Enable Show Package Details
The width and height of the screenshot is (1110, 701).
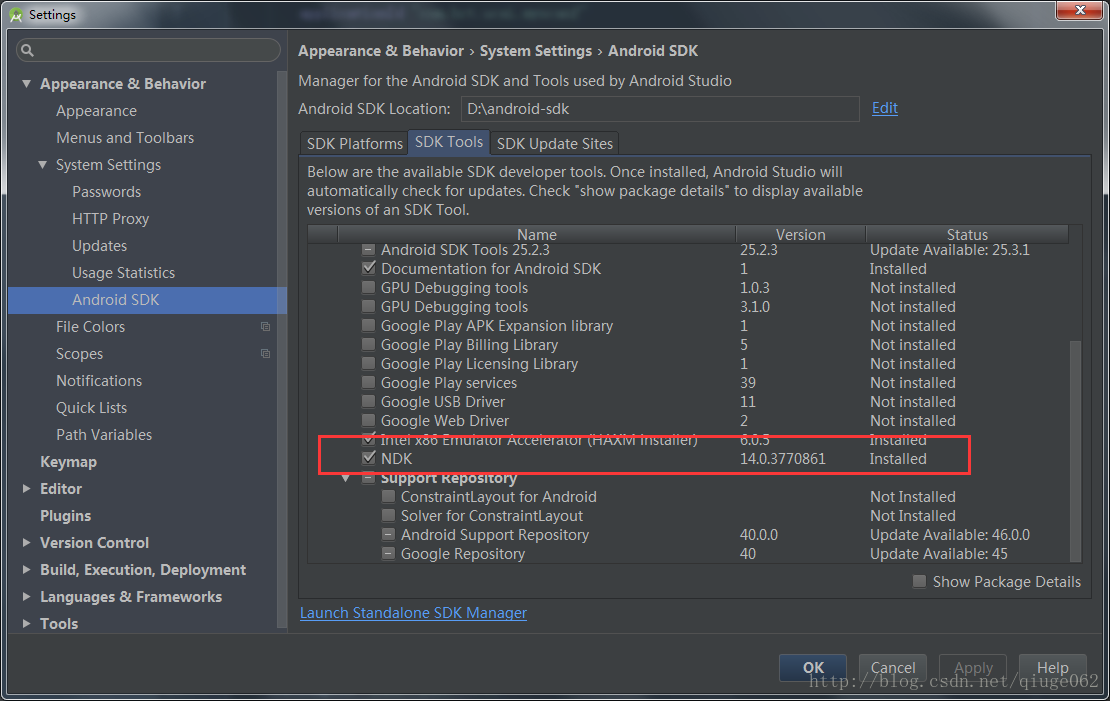(x=920, y=581)
